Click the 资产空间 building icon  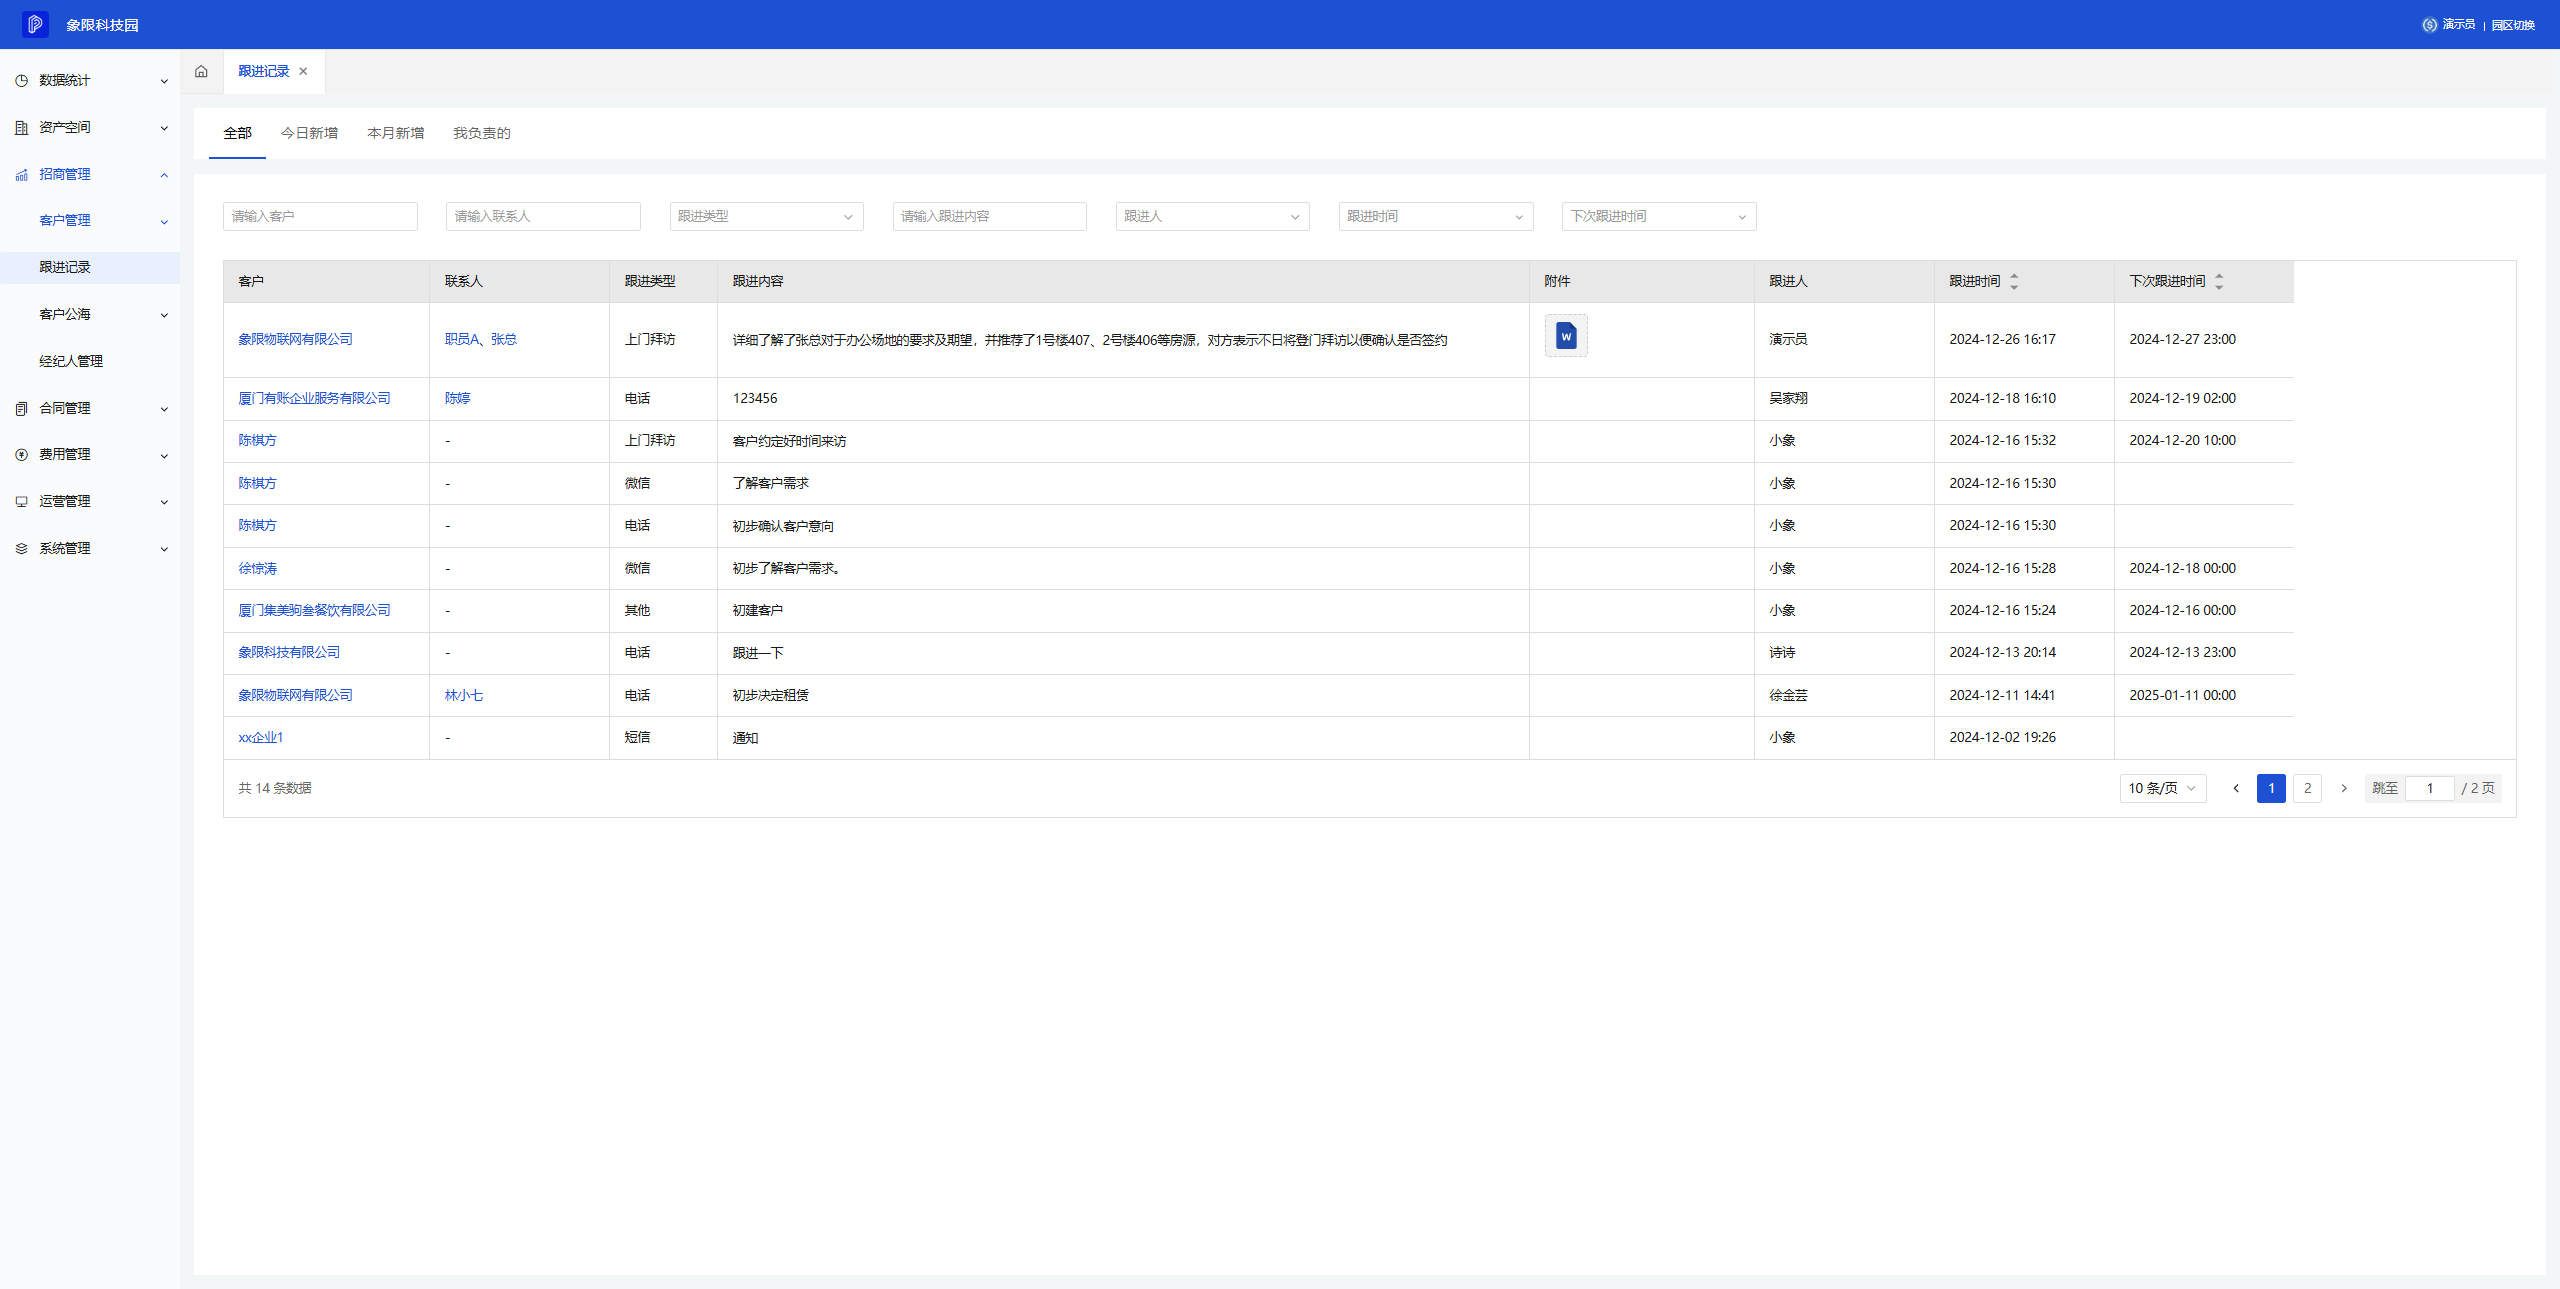(x=21, y=127)
